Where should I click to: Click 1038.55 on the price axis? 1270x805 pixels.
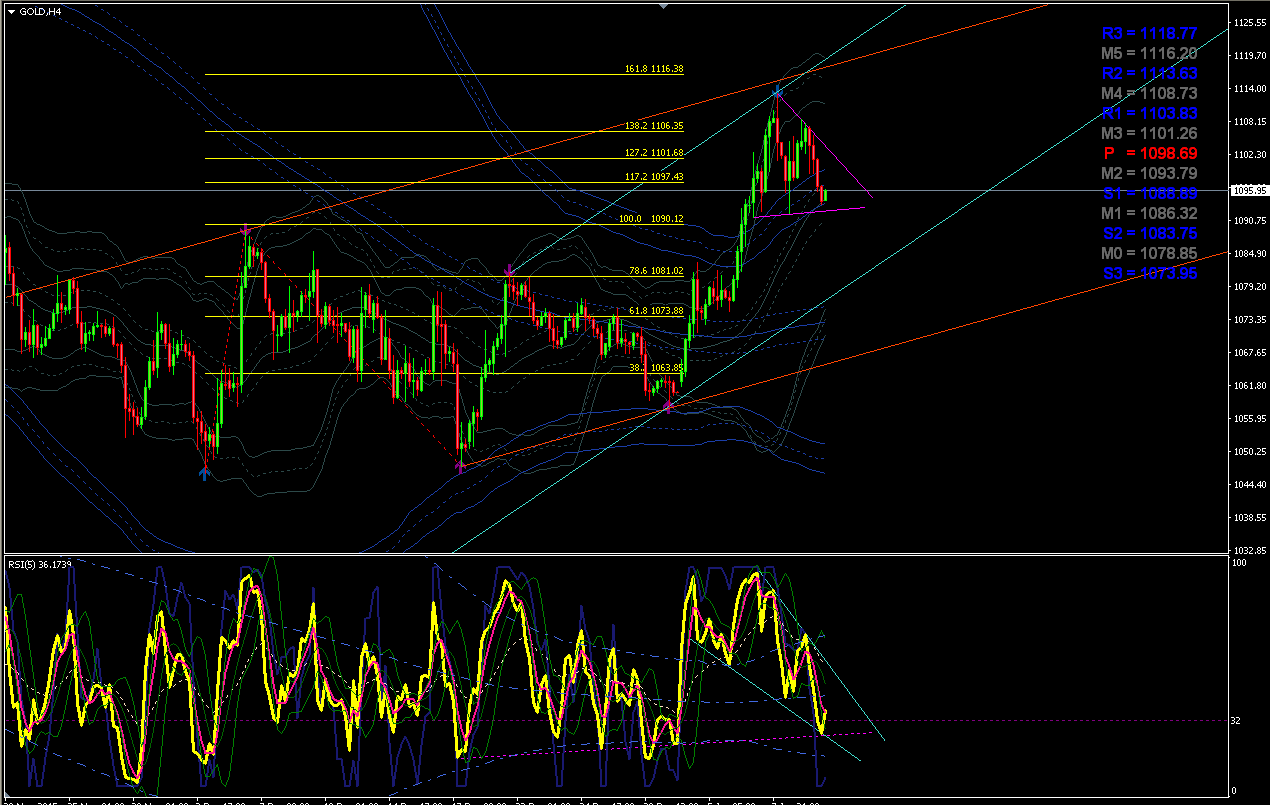[x=1250, y=518]
